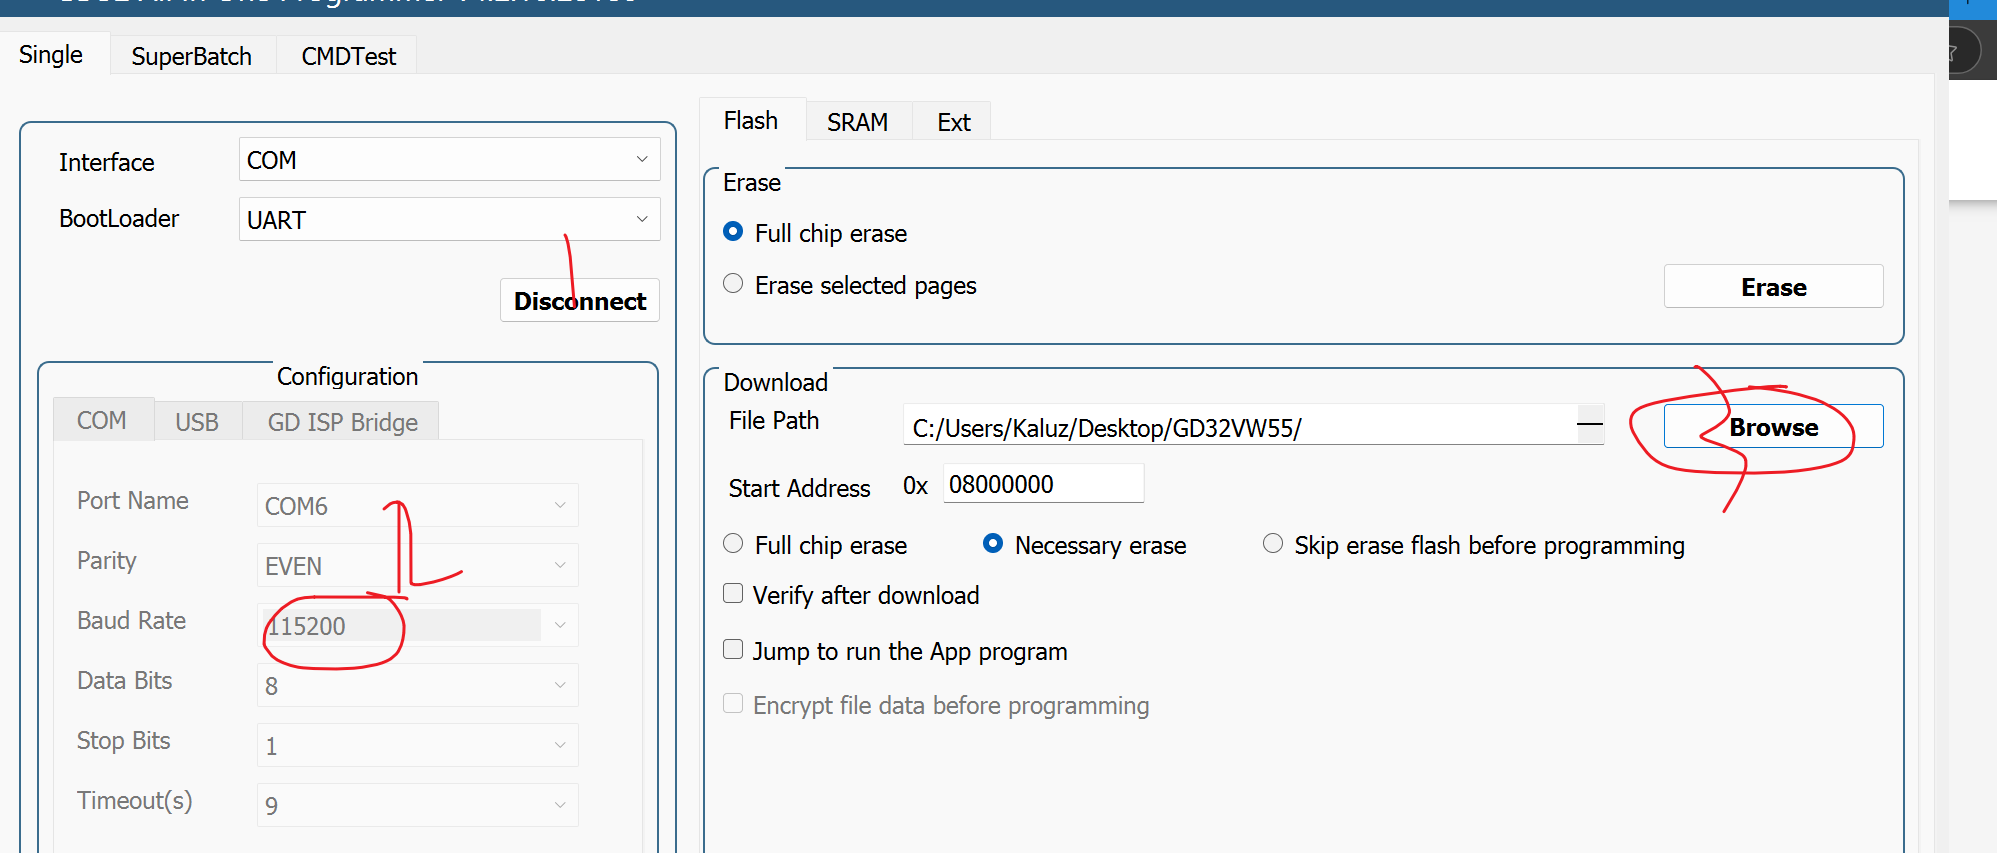Click the File Path input field
The image size is (1997, 853).
pos(1240,428)
